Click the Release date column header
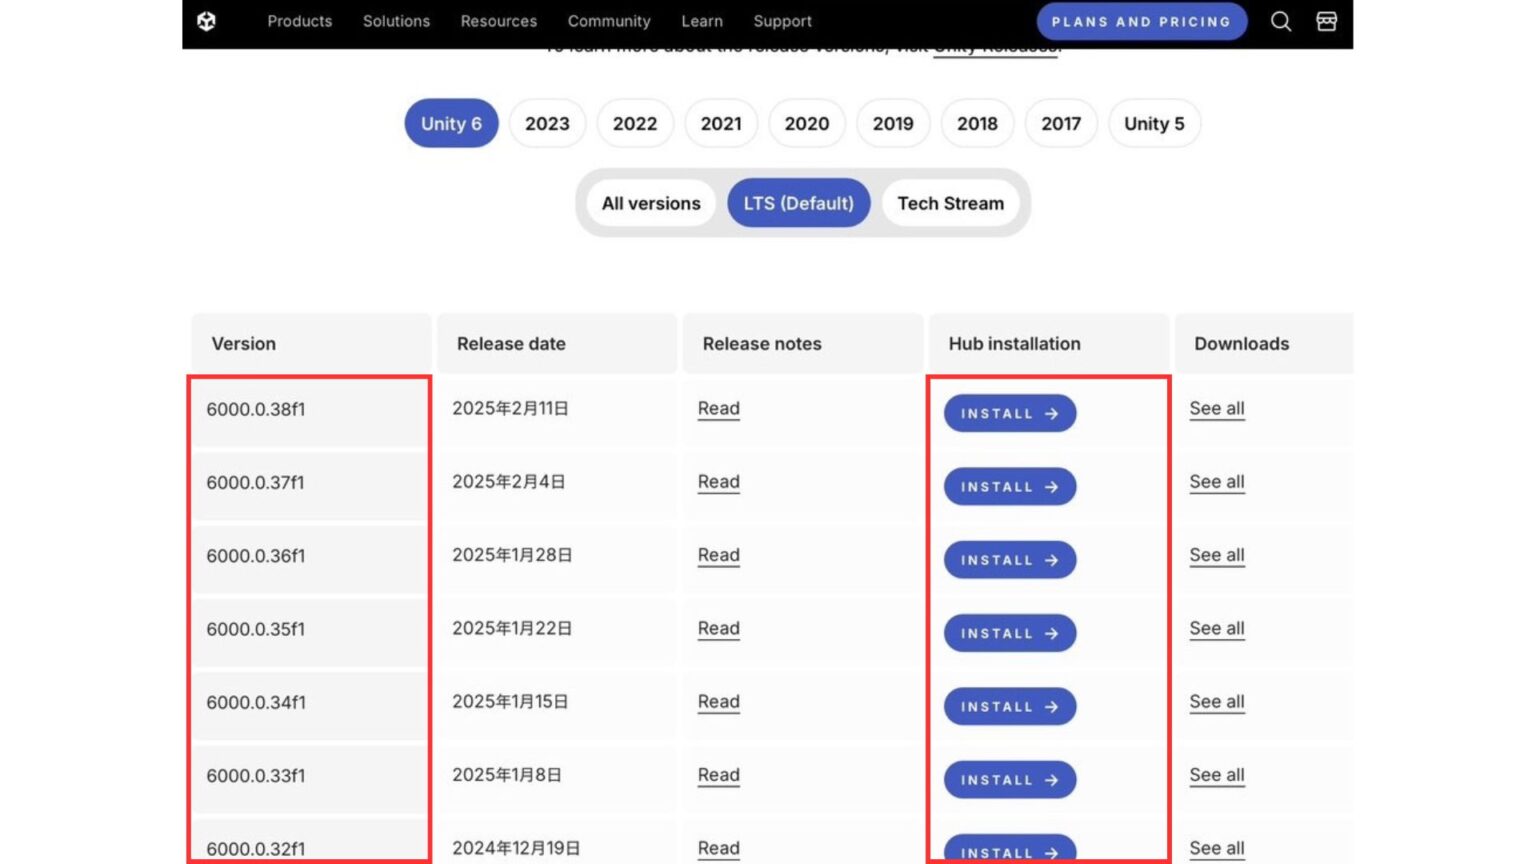This screenshot has width=1536, height=864. 511,343
